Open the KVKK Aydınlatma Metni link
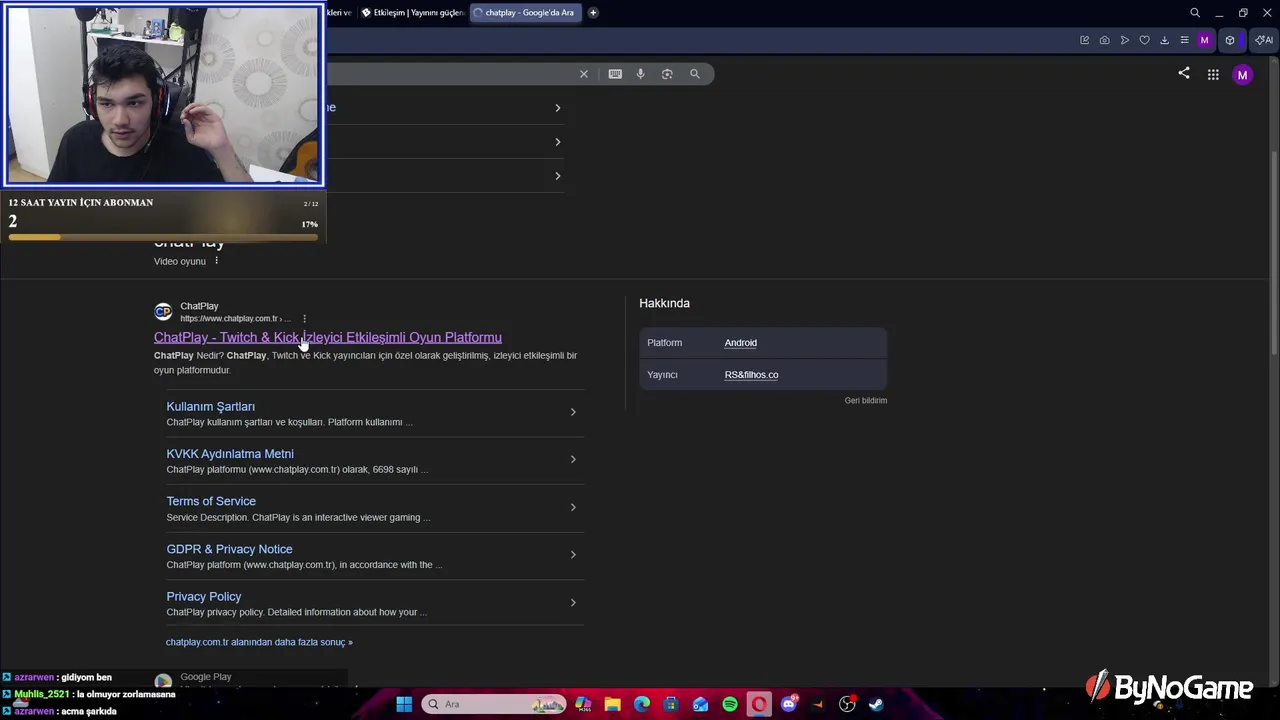1280x720 pixels. tap(230, 454)
